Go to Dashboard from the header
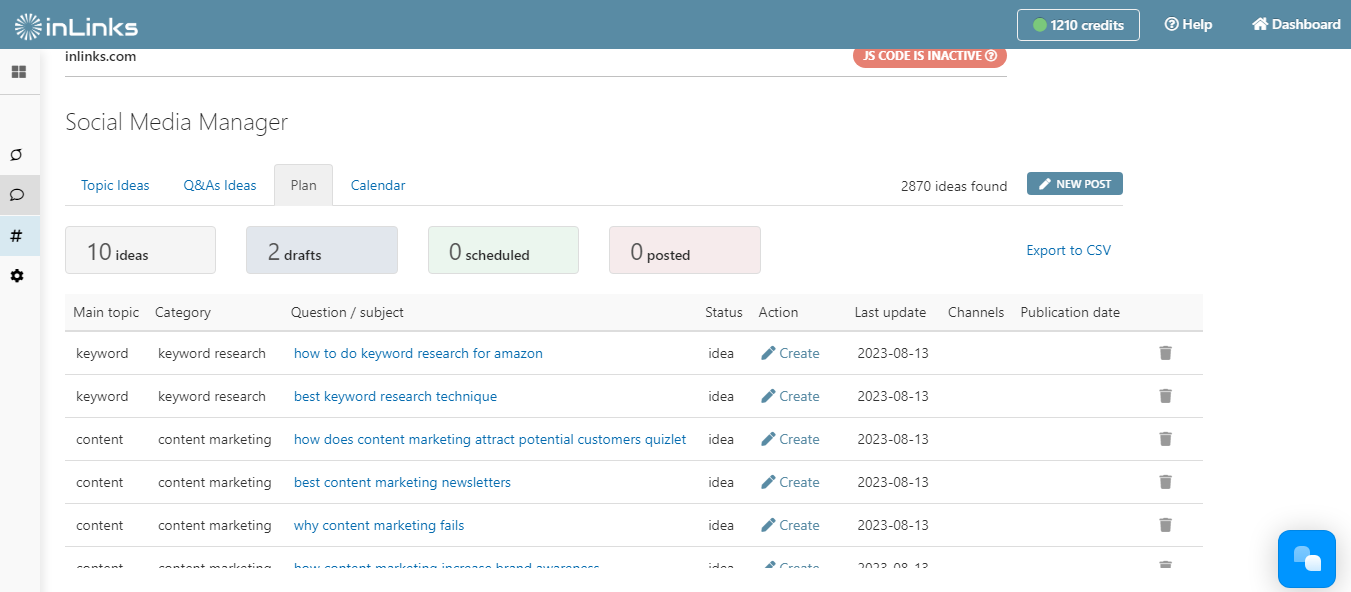This screenshot has height=592, width=1351. point(1296,25)
